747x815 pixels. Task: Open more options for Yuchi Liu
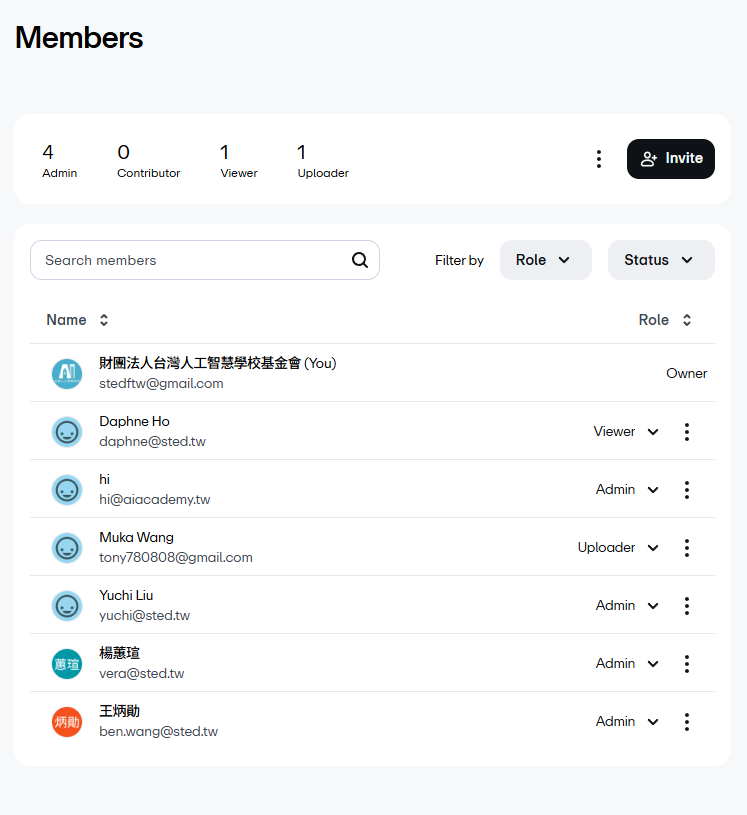(687, 606)
